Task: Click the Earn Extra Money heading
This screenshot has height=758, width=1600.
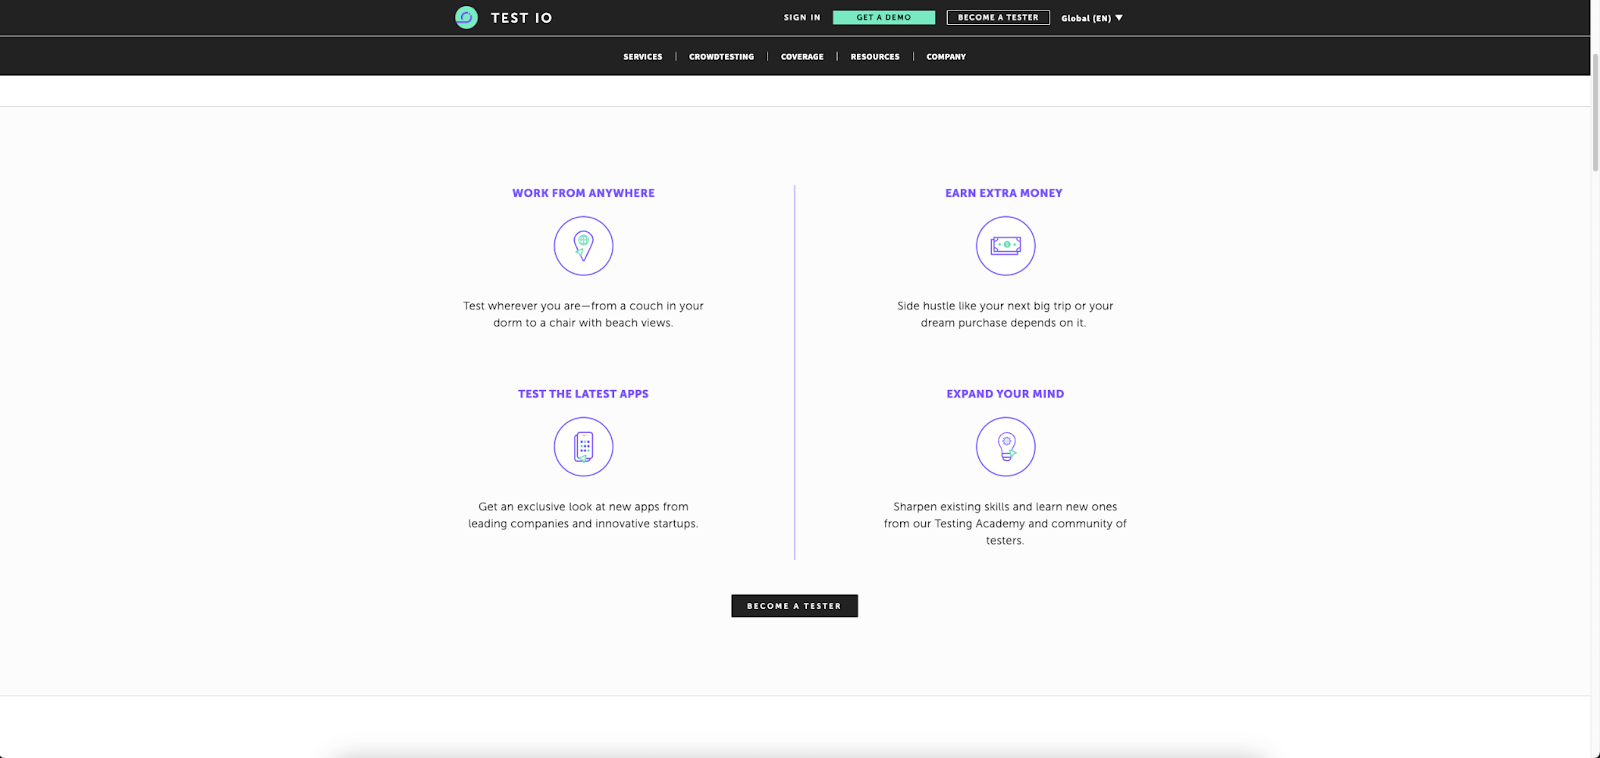Action: pos(1004,193)
